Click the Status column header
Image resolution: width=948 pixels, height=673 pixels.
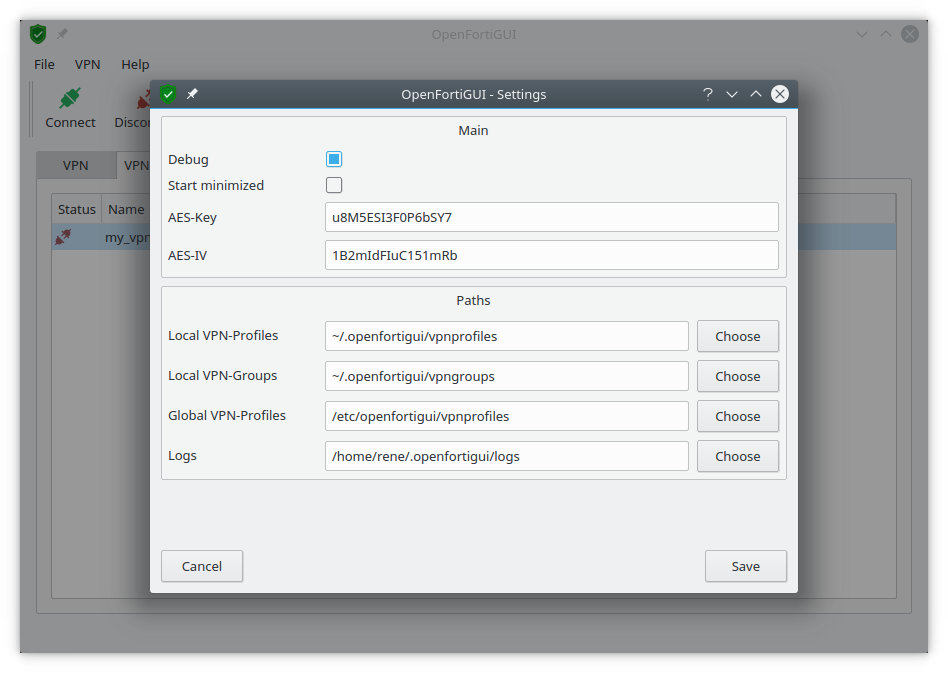[77, 209]
